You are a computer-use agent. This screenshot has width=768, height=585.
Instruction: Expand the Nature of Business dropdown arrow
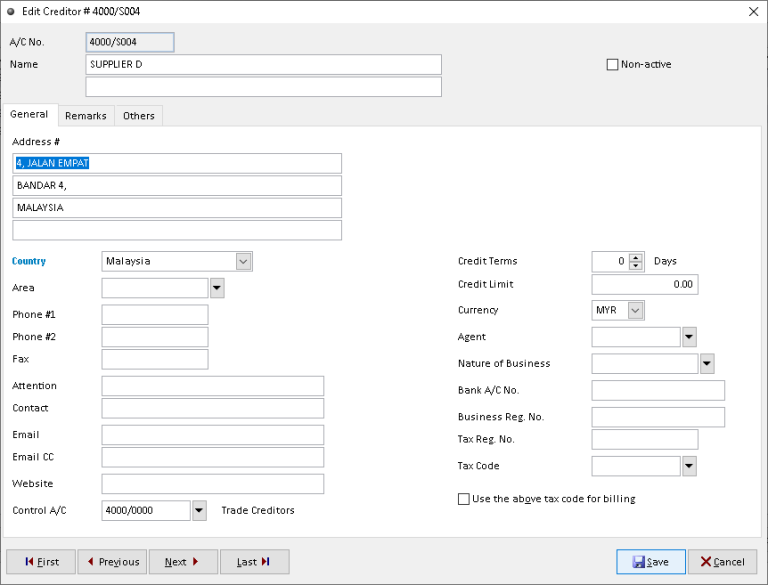[707, 364]
